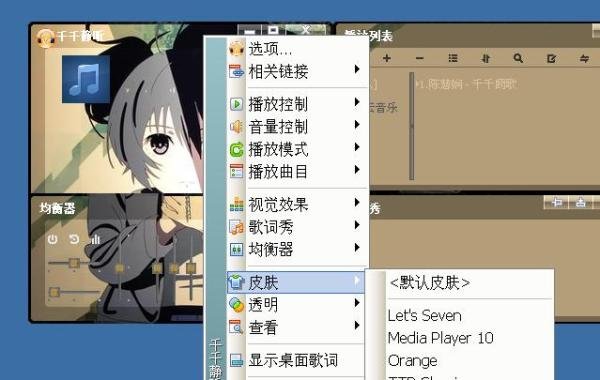Expand the 歌词秀 submenu arrow
This screenshot has height=380, width=600.
click(357, 225)
